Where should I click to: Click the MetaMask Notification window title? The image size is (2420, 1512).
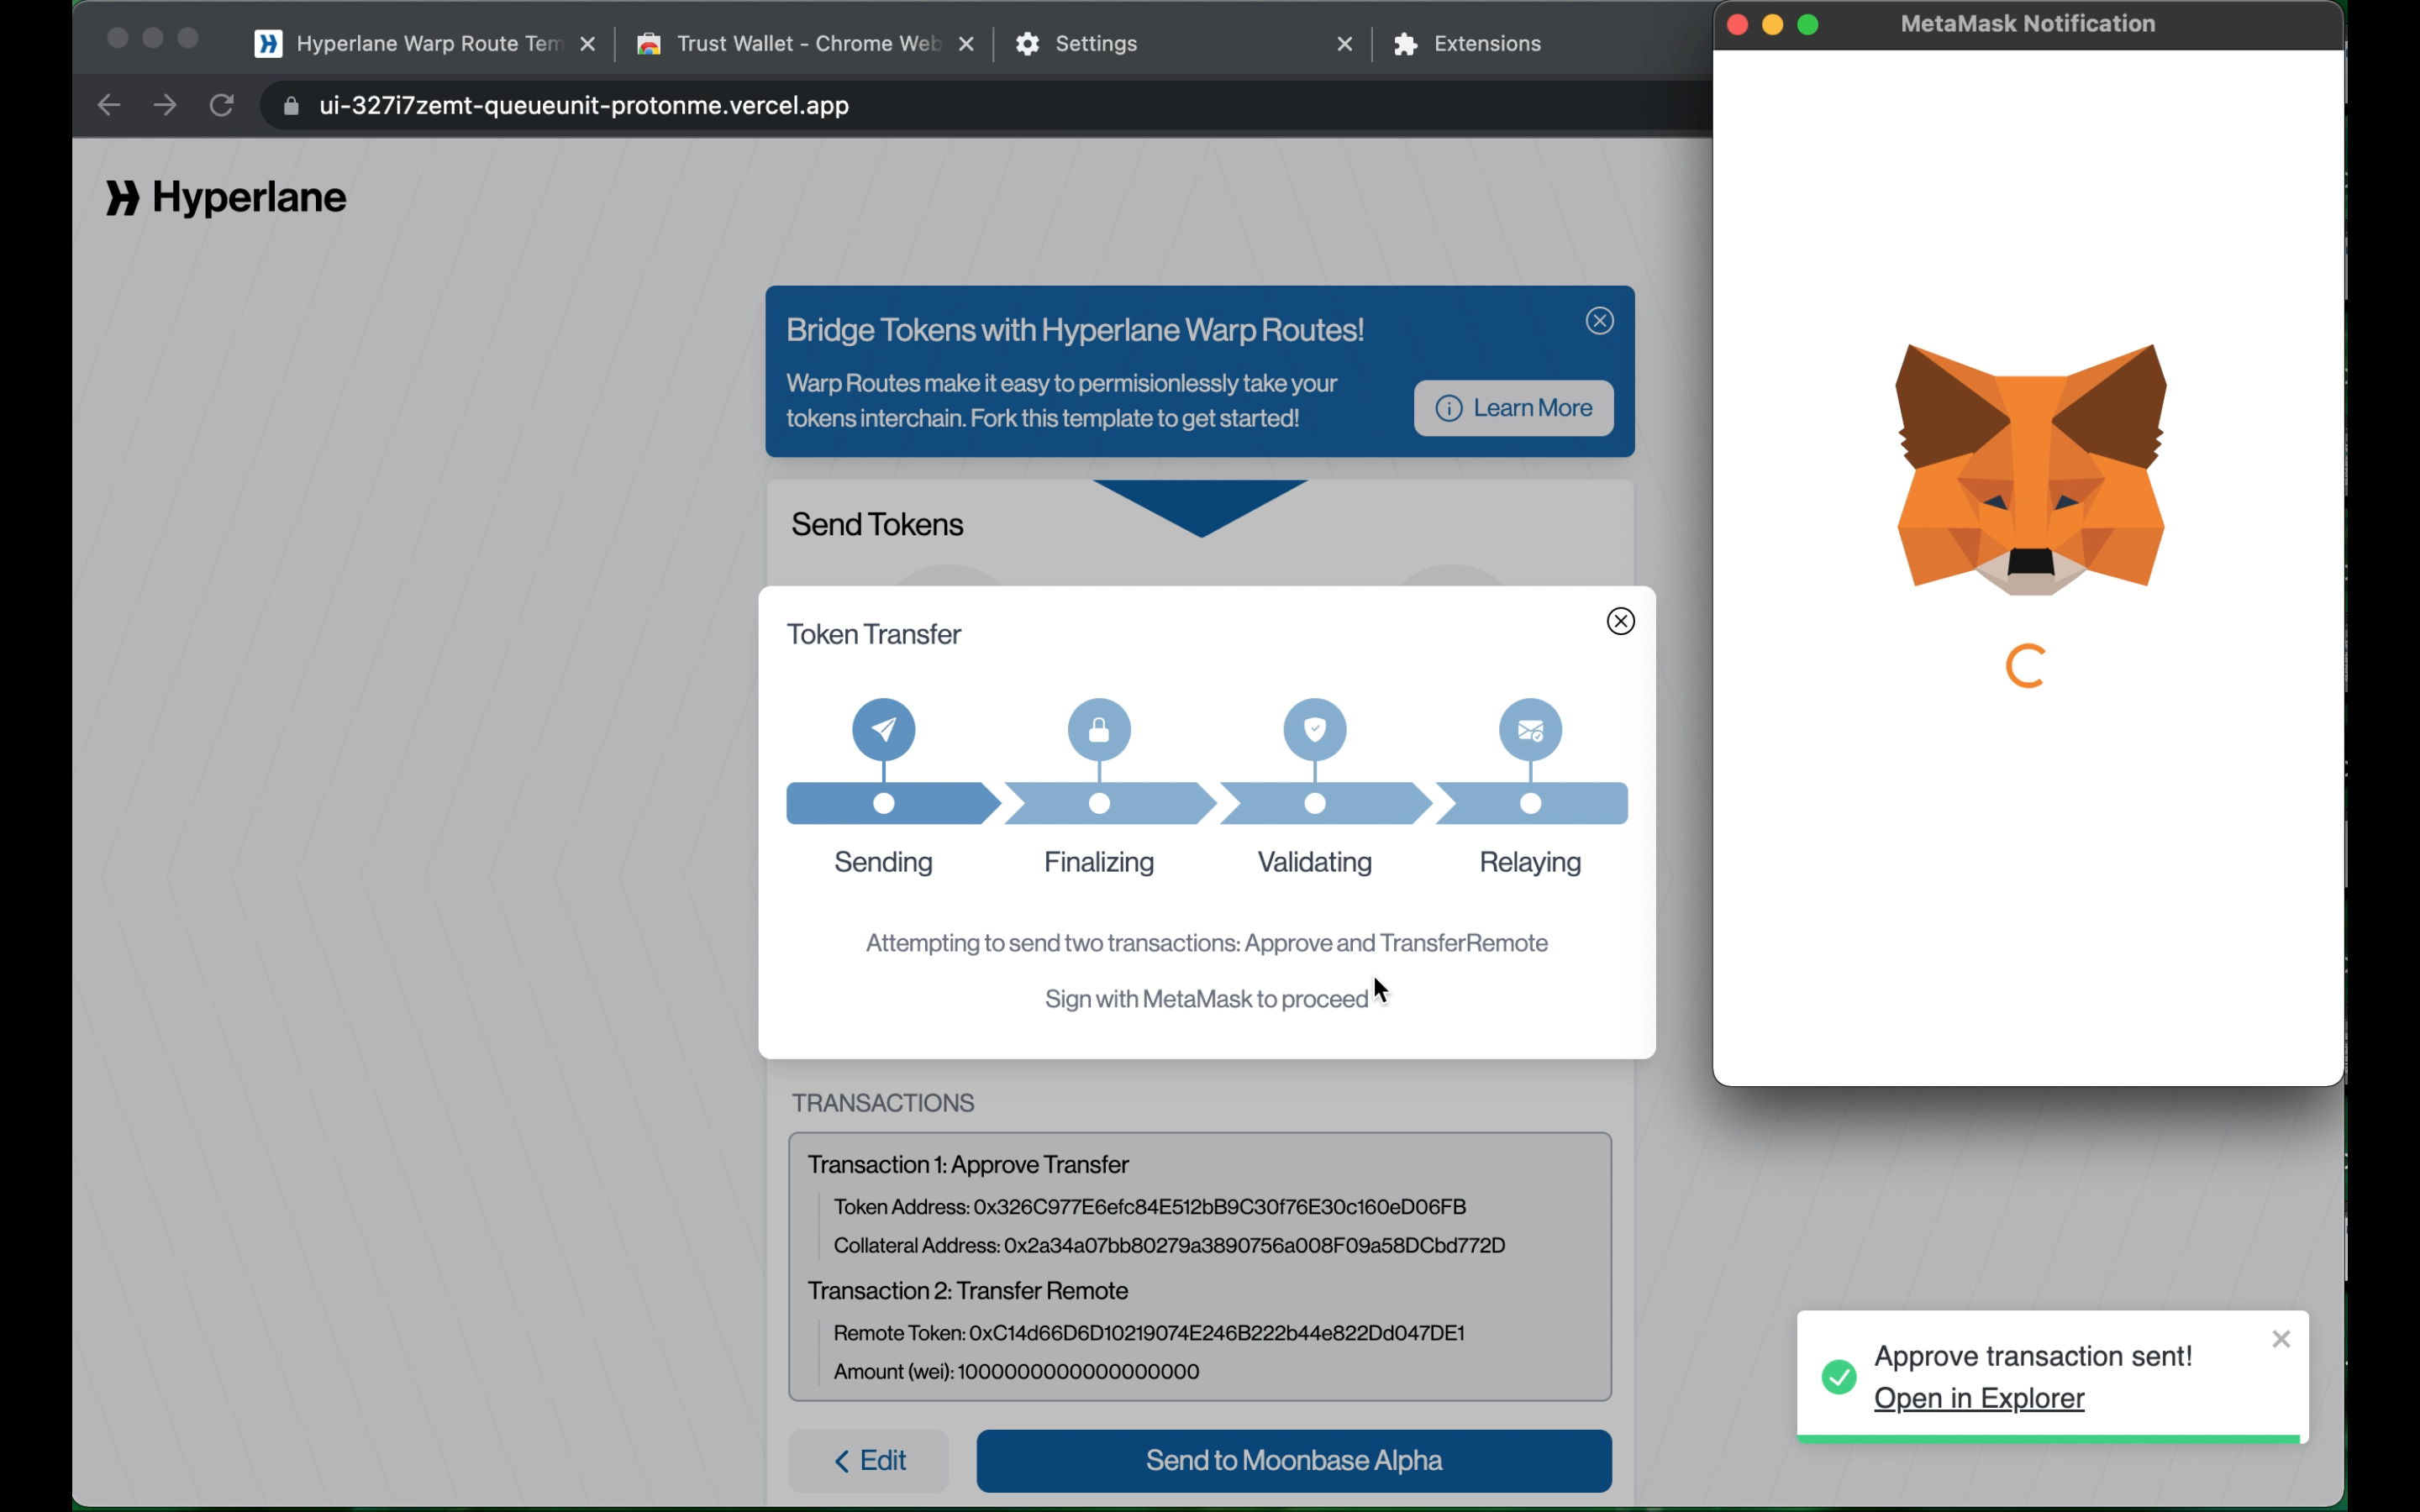click(2027, 24)
